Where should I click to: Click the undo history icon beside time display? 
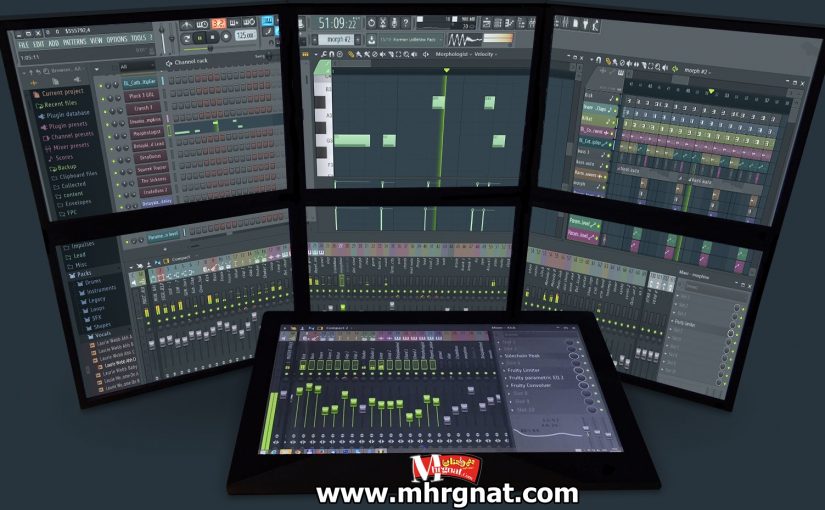point(371,23)
